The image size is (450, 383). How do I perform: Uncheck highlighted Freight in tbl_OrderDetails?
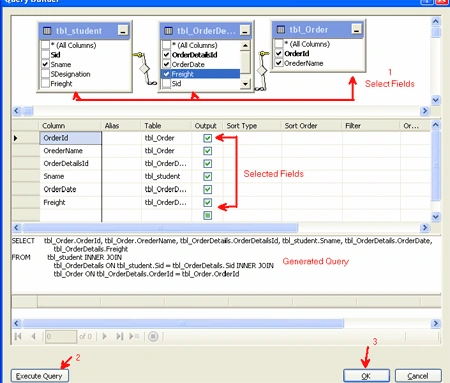166,74
